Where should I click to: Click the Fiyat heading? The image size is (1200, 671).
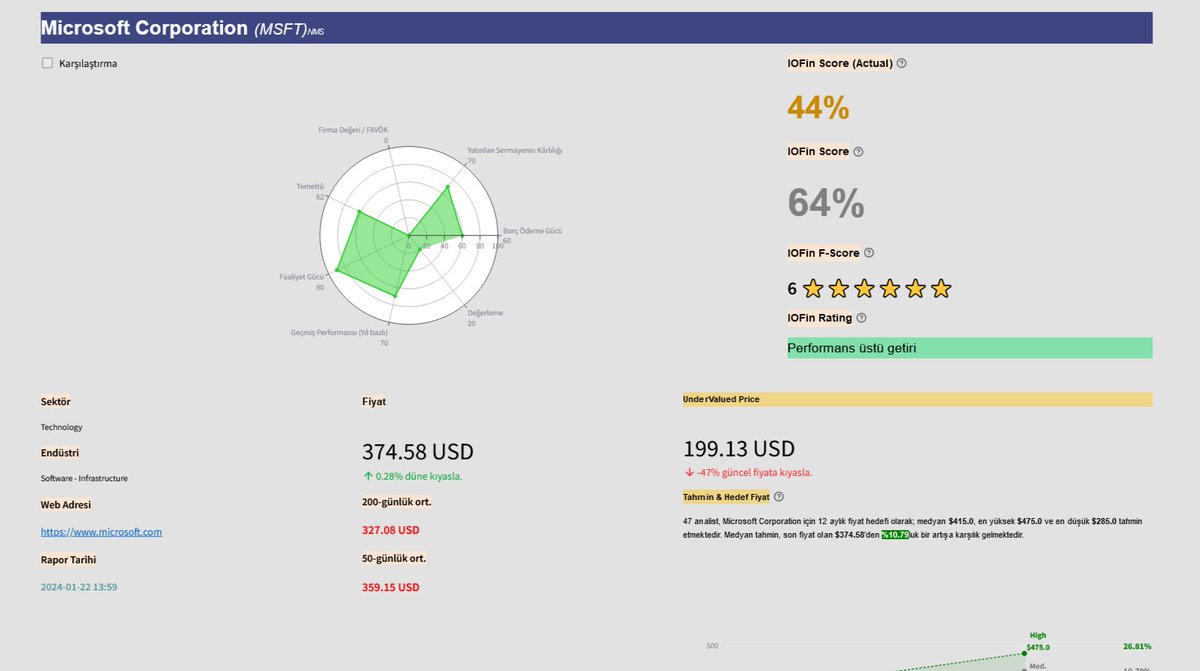374,402
